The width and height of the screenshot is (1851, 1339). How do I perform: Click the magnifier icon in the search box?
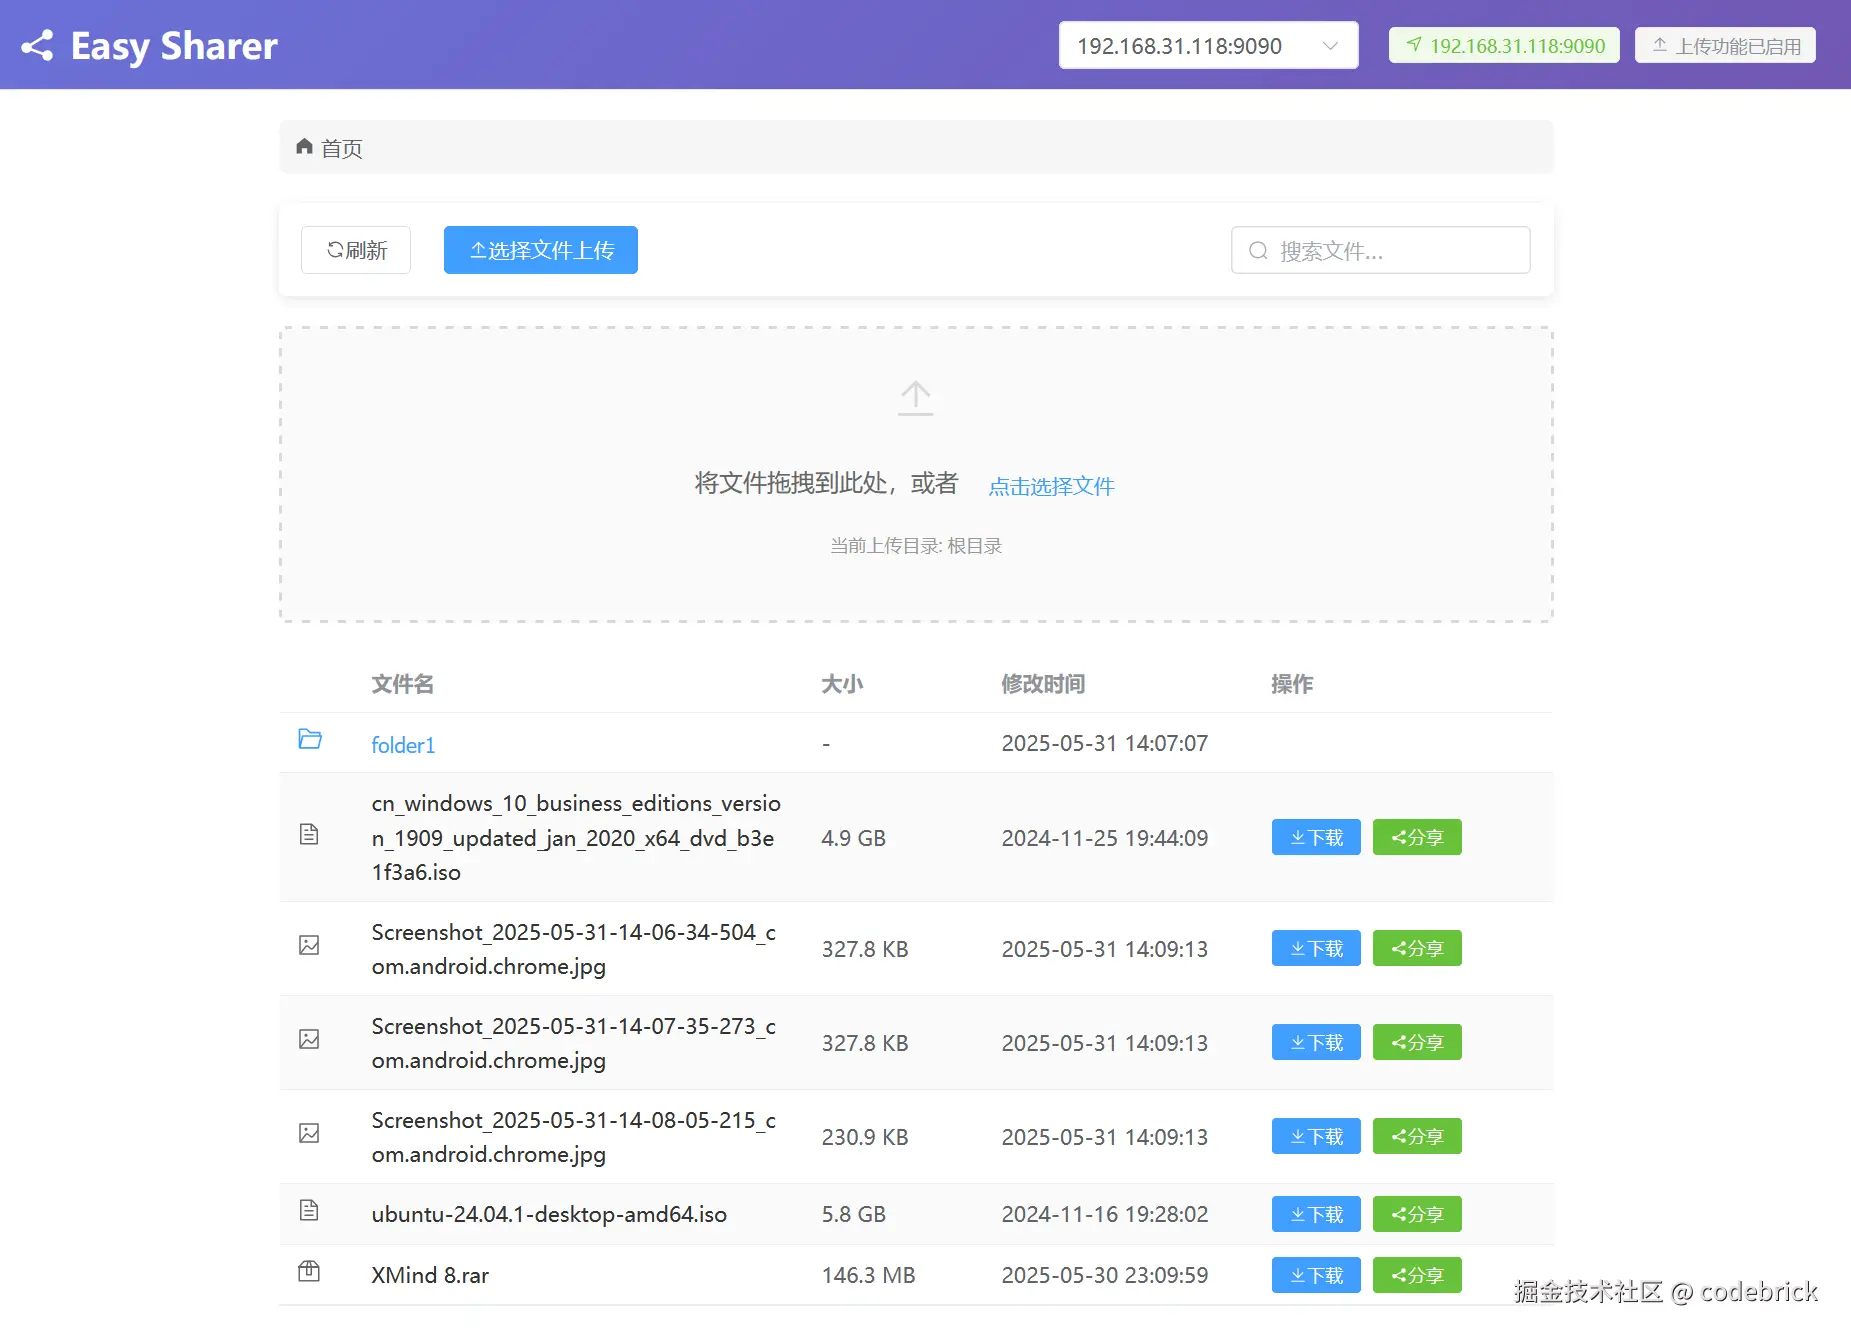pos(1258,251)
